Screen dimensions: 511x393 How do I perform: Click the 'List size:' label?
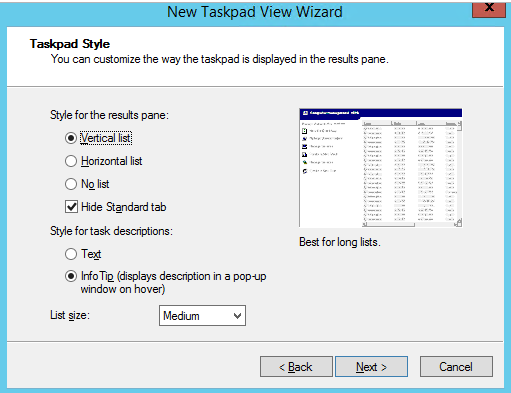click(x=70, y=315)
